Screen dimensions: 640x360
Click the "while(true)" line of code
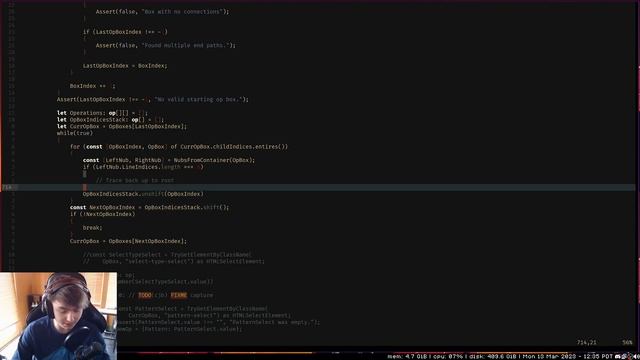pos(75,133)
